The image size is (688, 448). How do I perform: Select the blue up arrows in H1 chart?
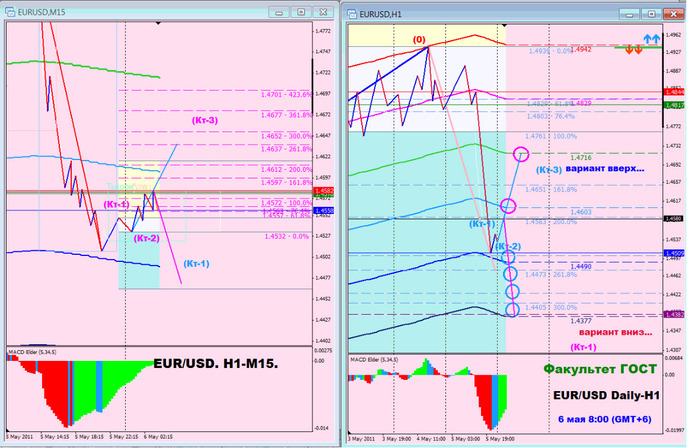[x=652, y=39]
